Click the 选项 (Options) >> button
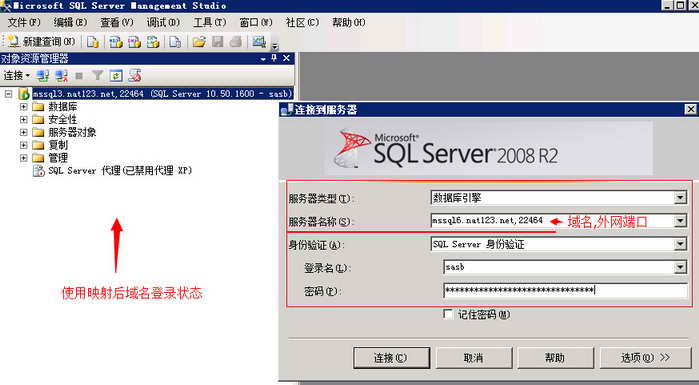This screenshot has height=385, width=699. [646, 358]
